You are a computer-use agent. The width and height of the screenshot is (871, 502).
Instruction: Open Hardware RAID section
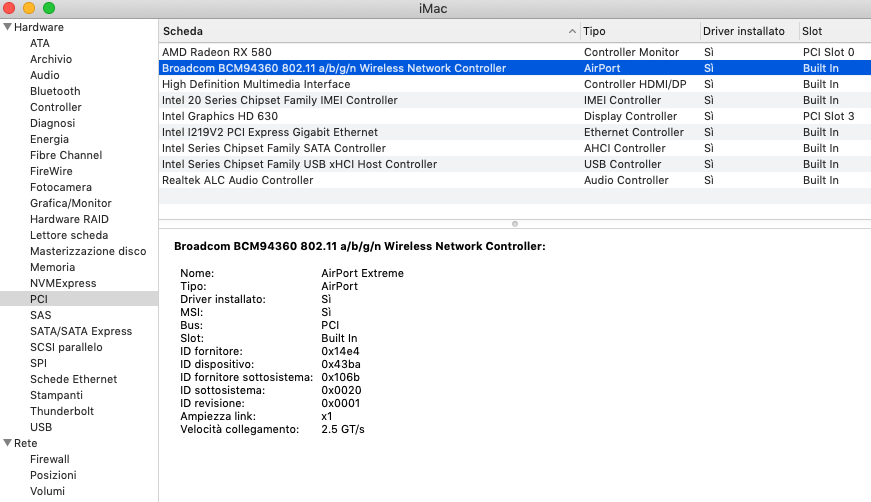69,219
